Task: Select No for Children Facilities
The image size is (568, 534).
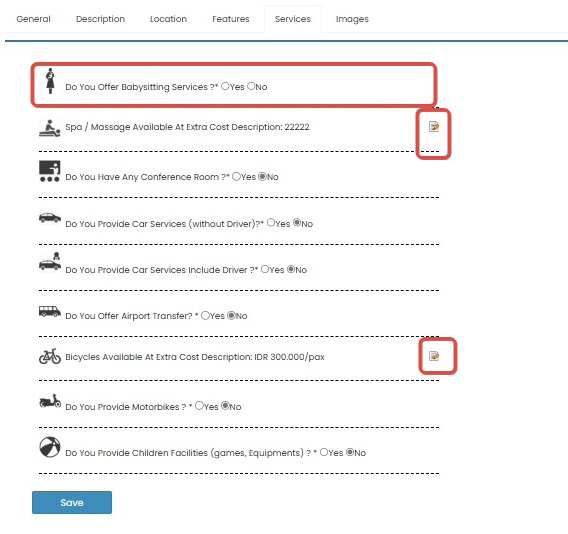Action: 350,452
